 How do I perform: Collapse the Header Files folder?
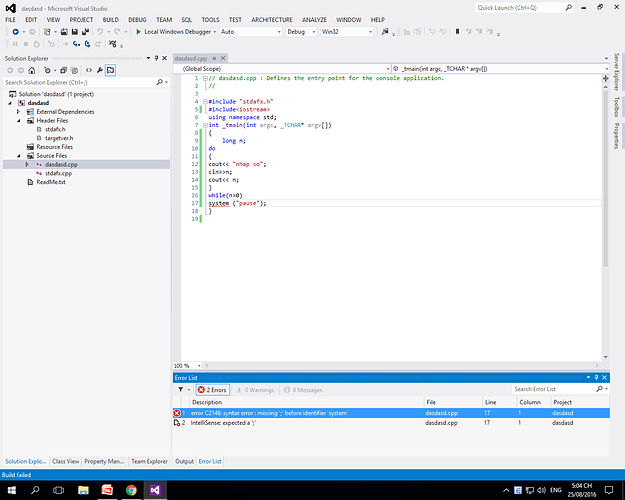(x=18, y=121)
